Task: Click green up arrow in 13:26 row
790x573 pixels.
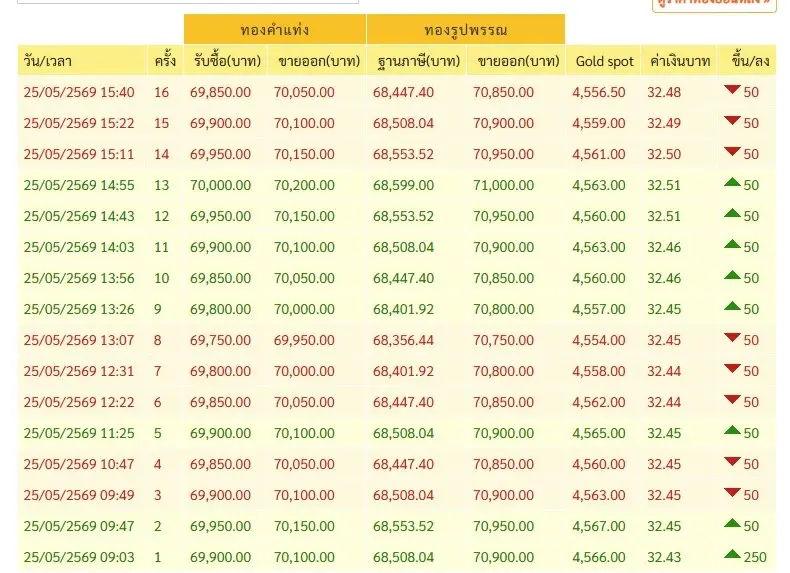Action: click(732, 306)
